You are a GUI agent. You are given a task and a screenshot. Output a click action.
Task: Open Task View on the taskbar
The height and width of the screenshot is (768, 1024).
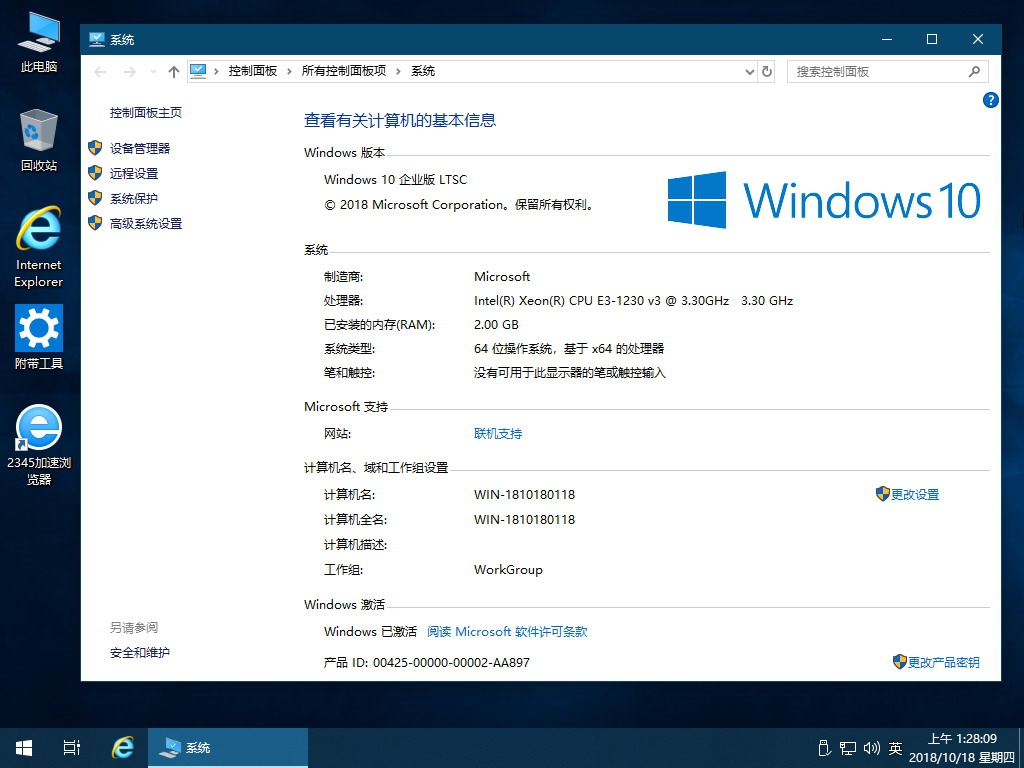click(x=72, y=748)
